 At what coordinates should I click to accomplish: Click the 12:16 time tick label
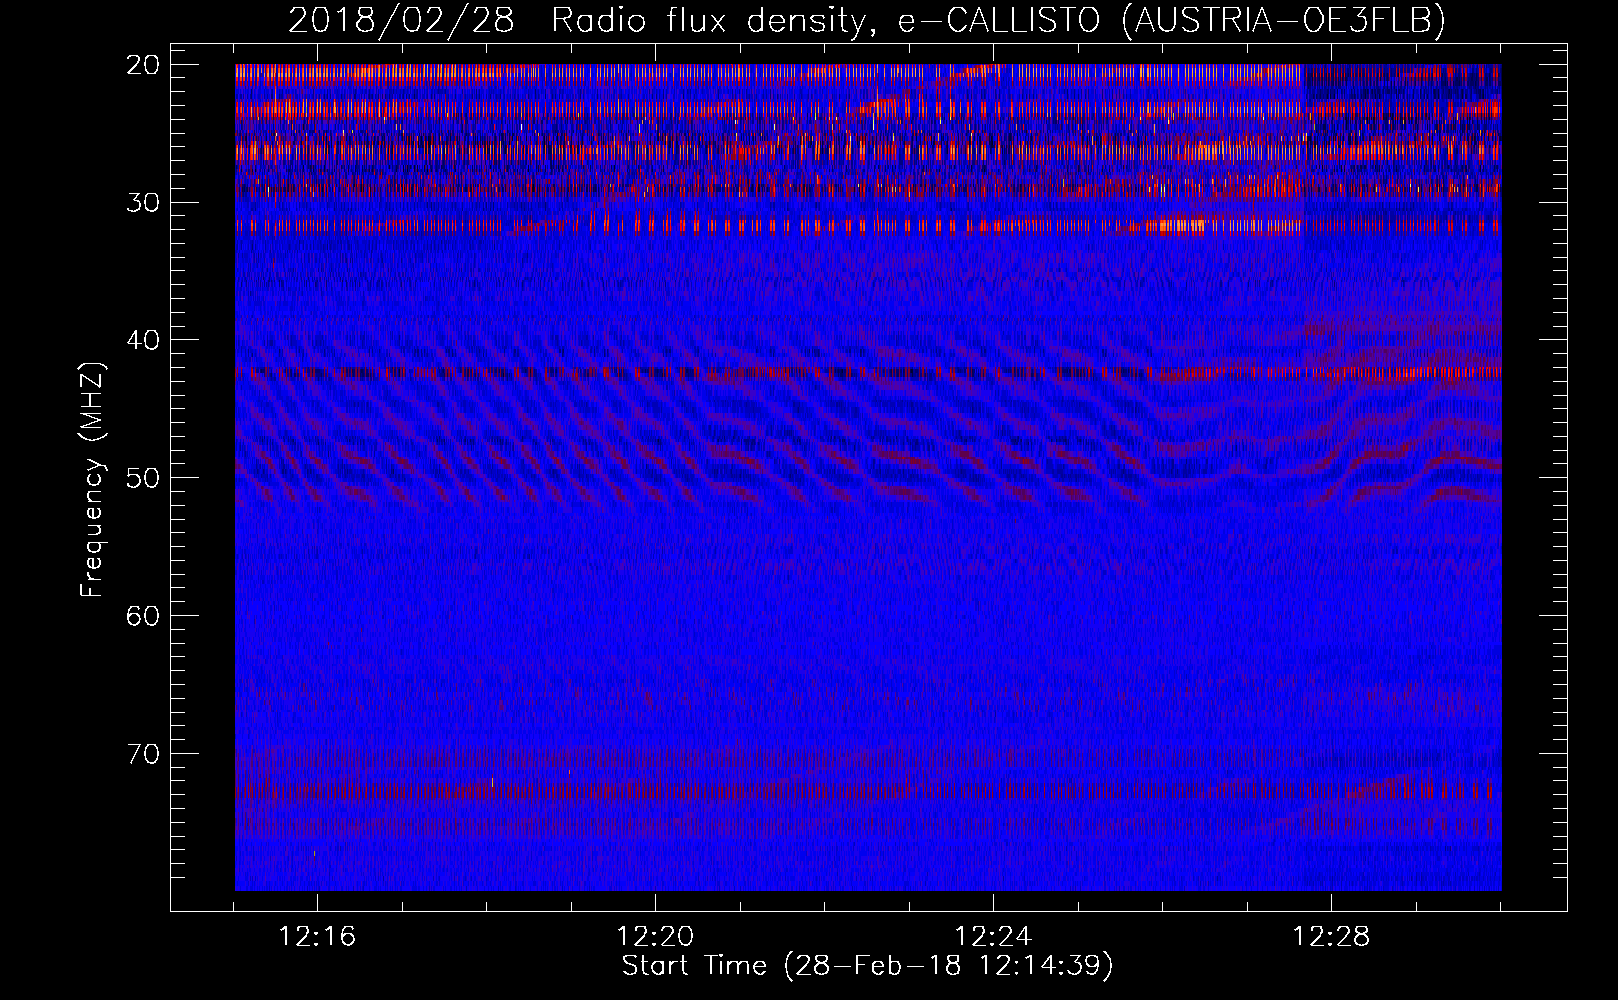(x=317, y=938)
